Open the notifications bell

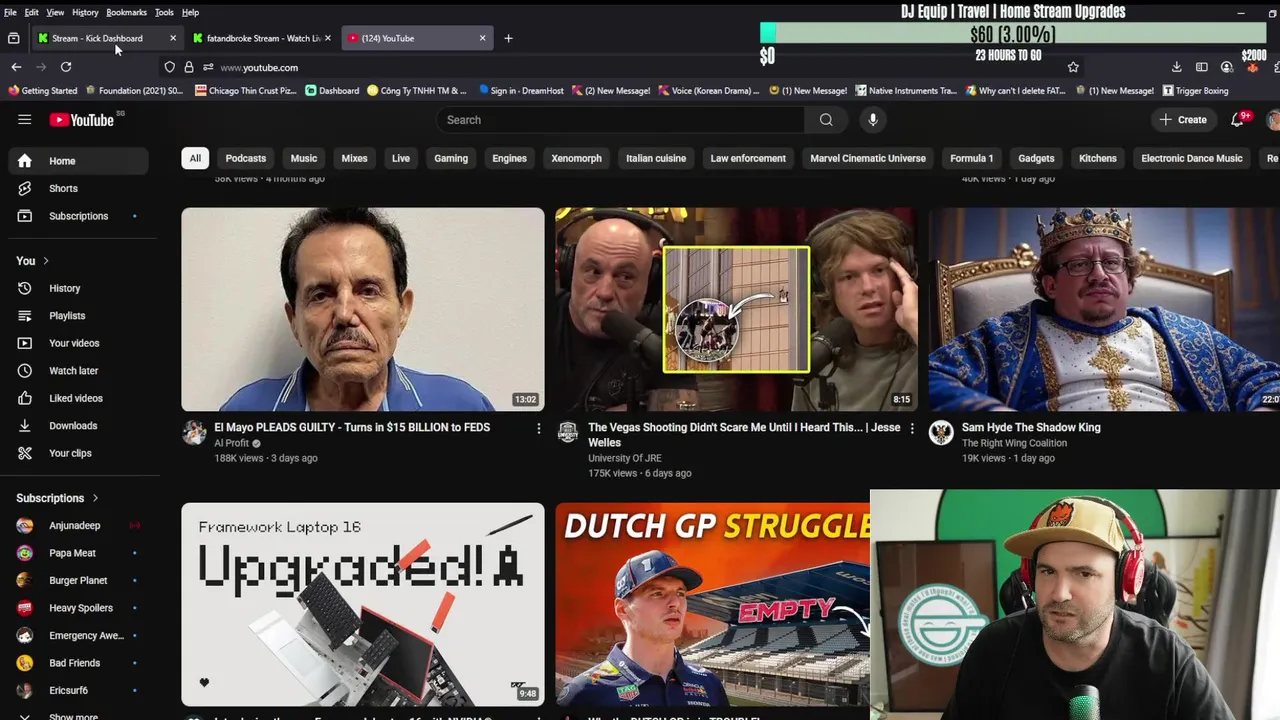[x=1238, y=120]
